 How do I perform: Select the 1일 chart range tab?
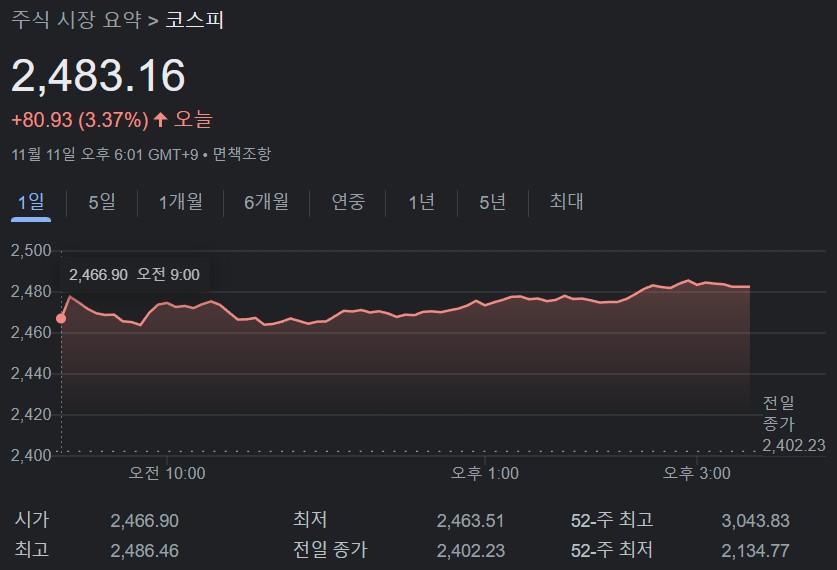point(31,202)
